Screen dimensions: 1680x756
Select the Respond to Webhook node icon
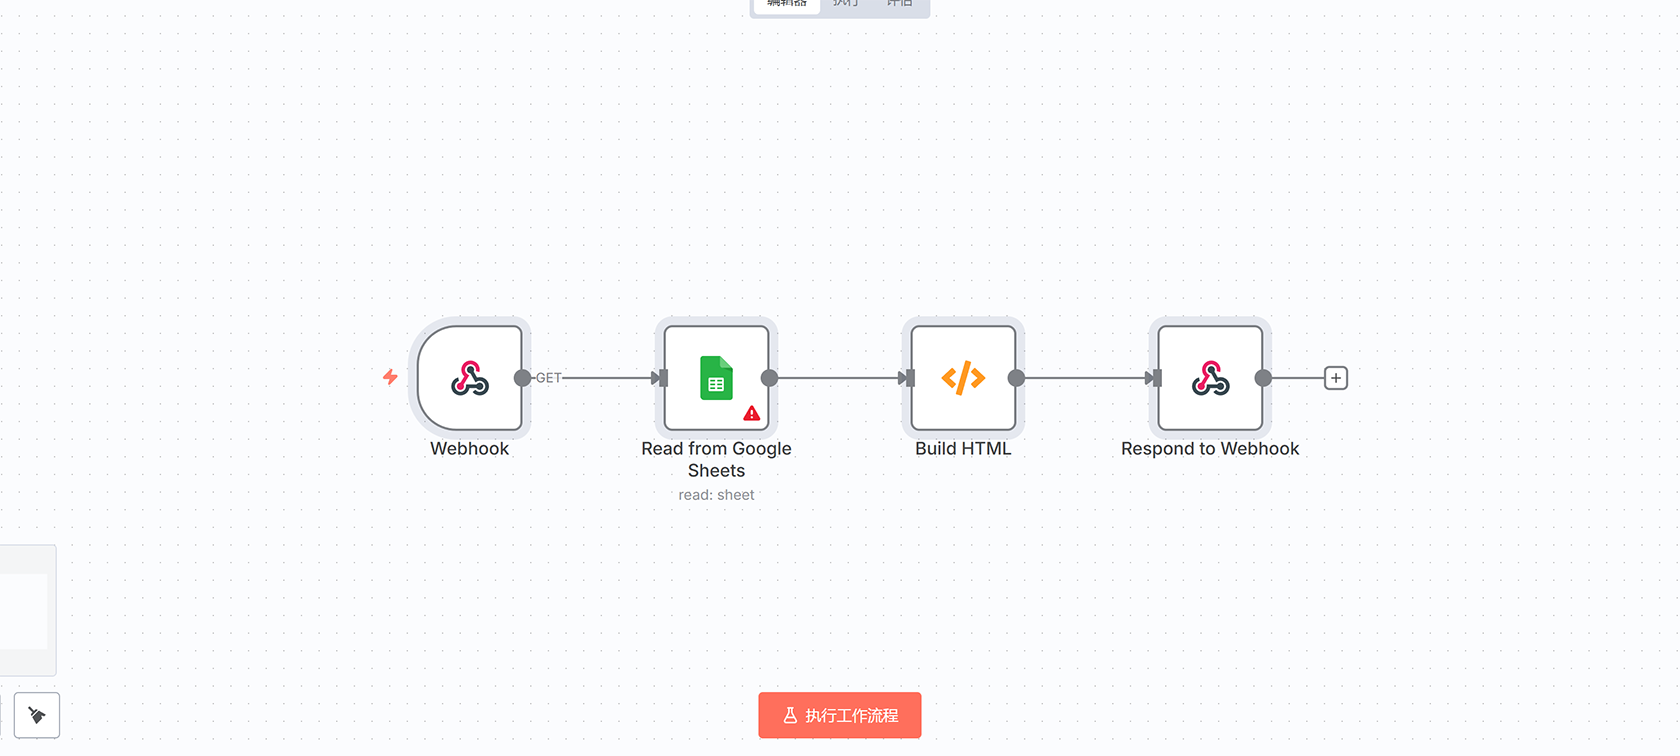point(1210,378)
